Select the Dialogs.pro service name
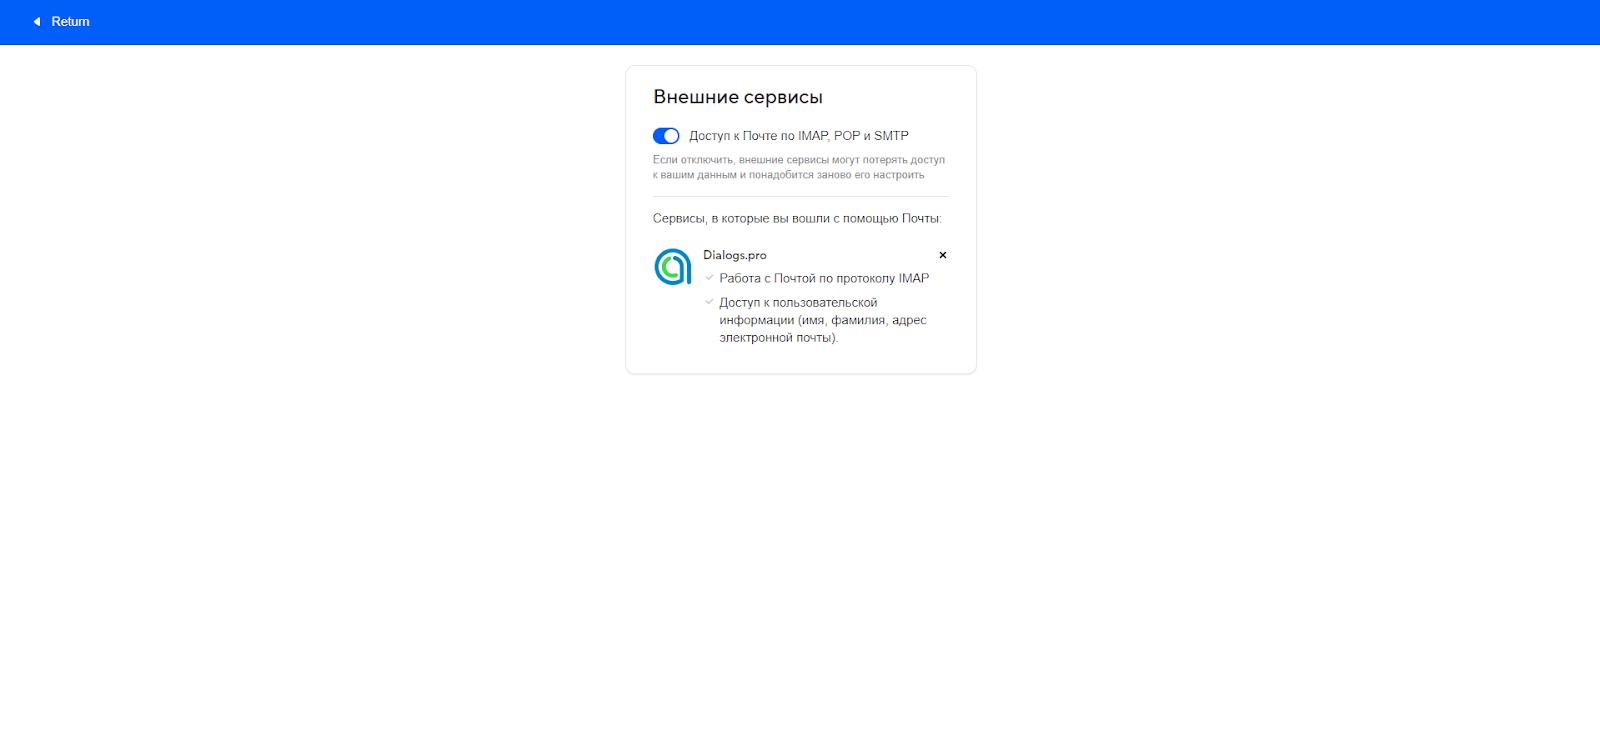The width and height of the screenshot is (1600, 751). coord(734,255)
